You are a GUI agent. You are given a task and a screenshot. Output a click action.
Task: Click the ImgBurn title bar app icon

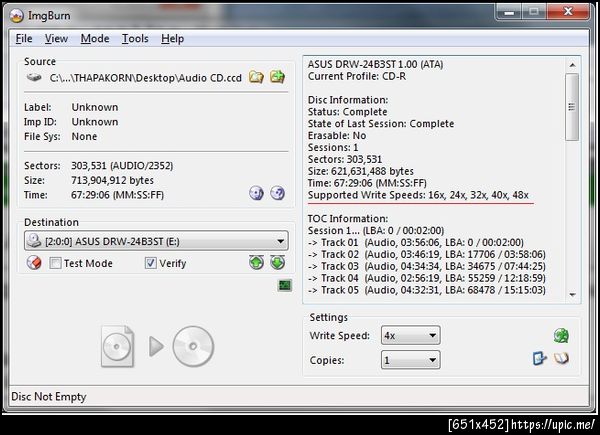[16, 15]
